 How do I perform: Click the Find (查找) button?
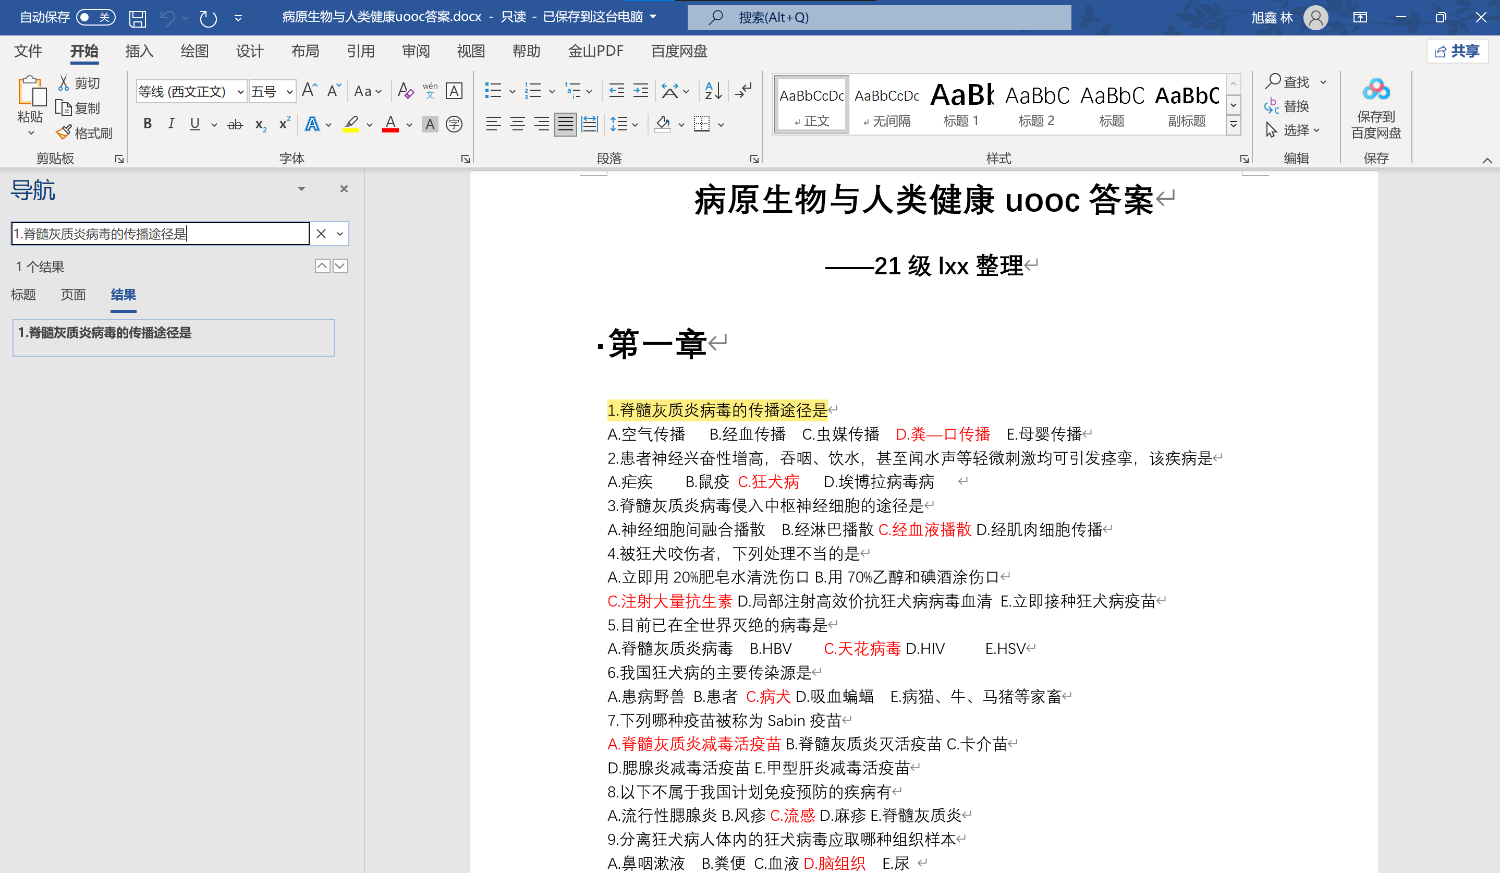tap(1288, 82)
